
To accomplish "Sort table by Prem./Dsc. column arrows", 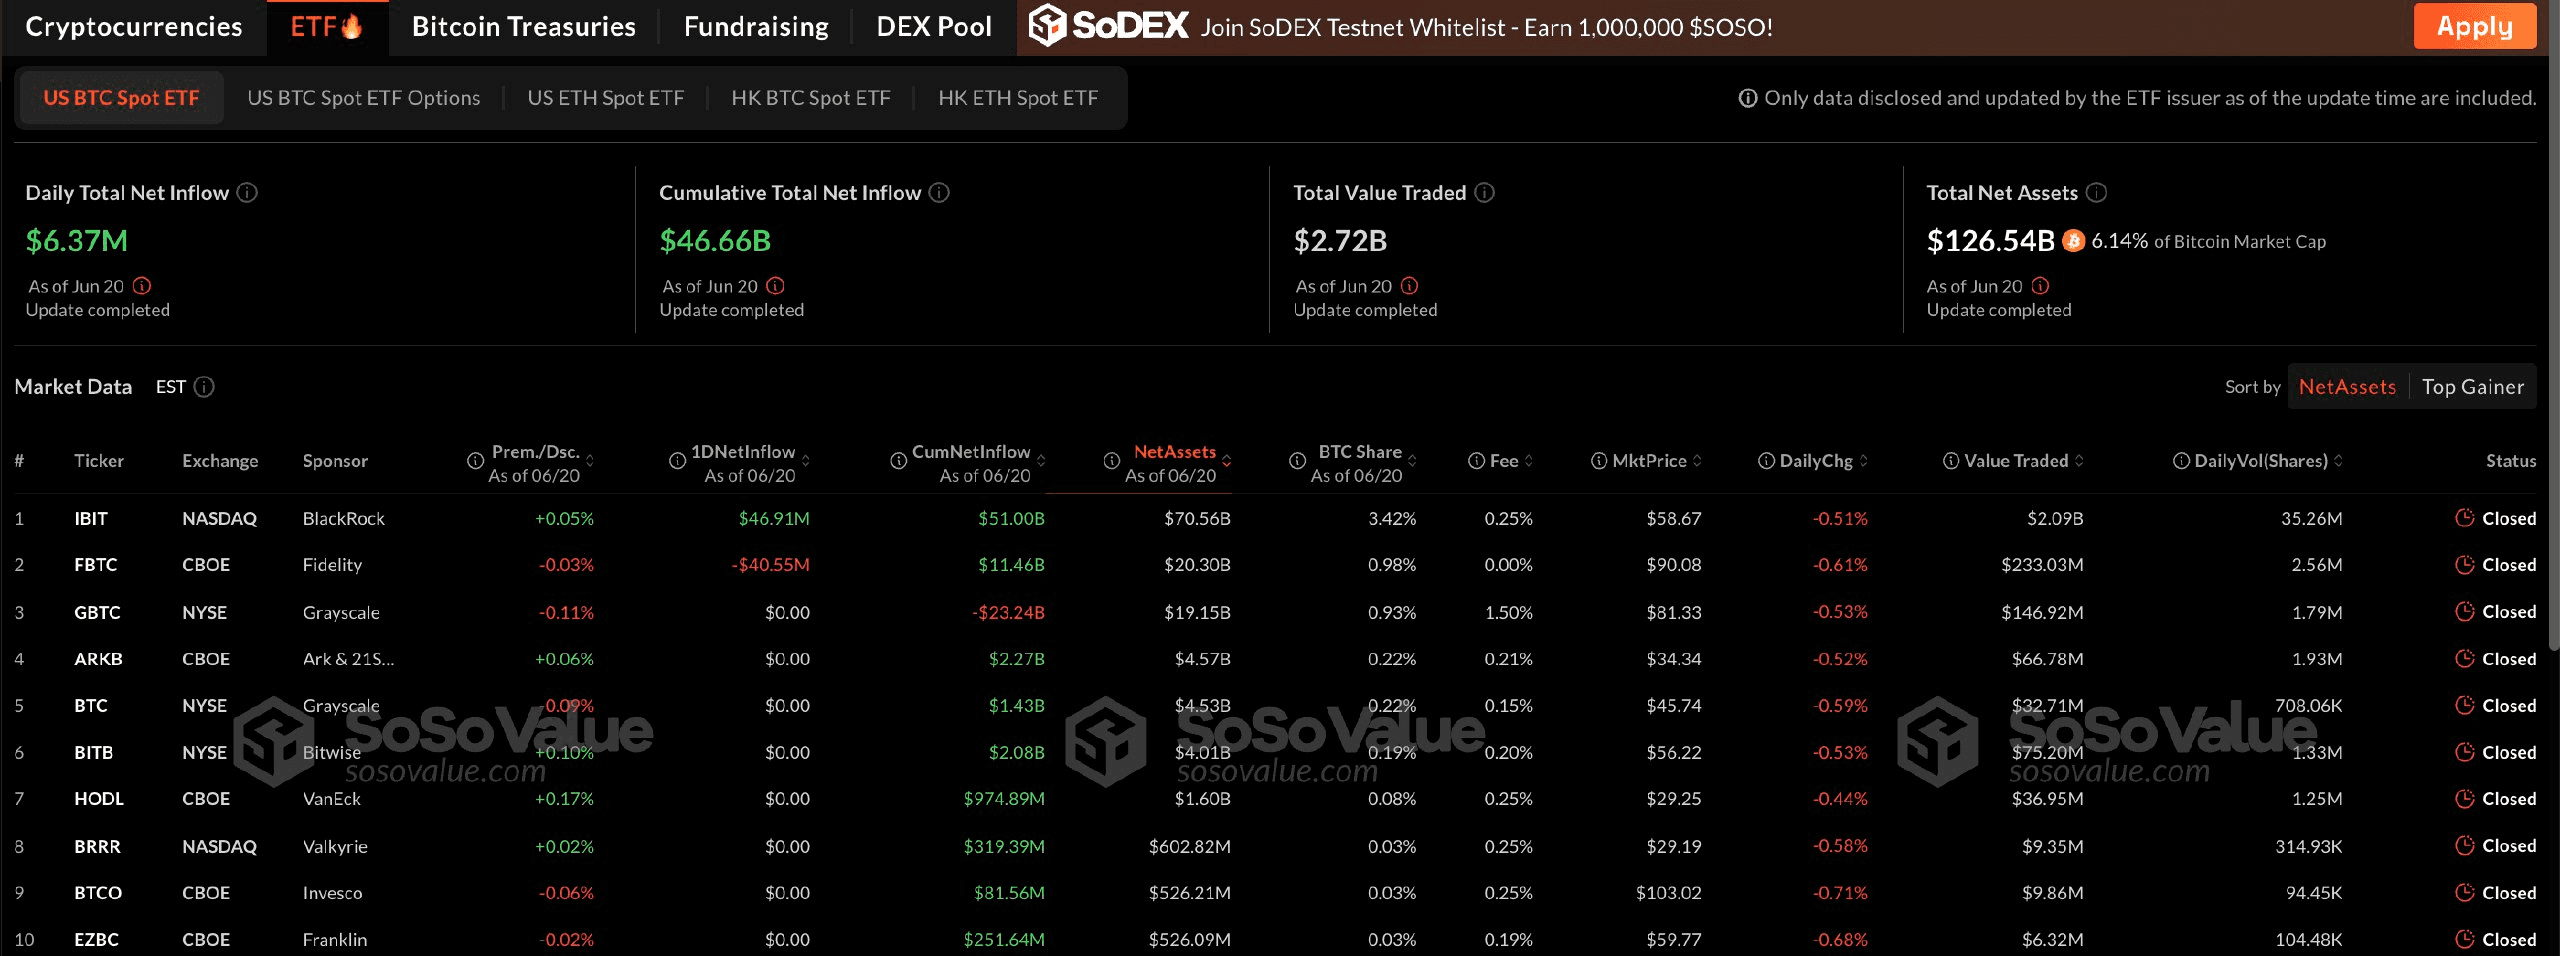I will [x=590, y=461].
